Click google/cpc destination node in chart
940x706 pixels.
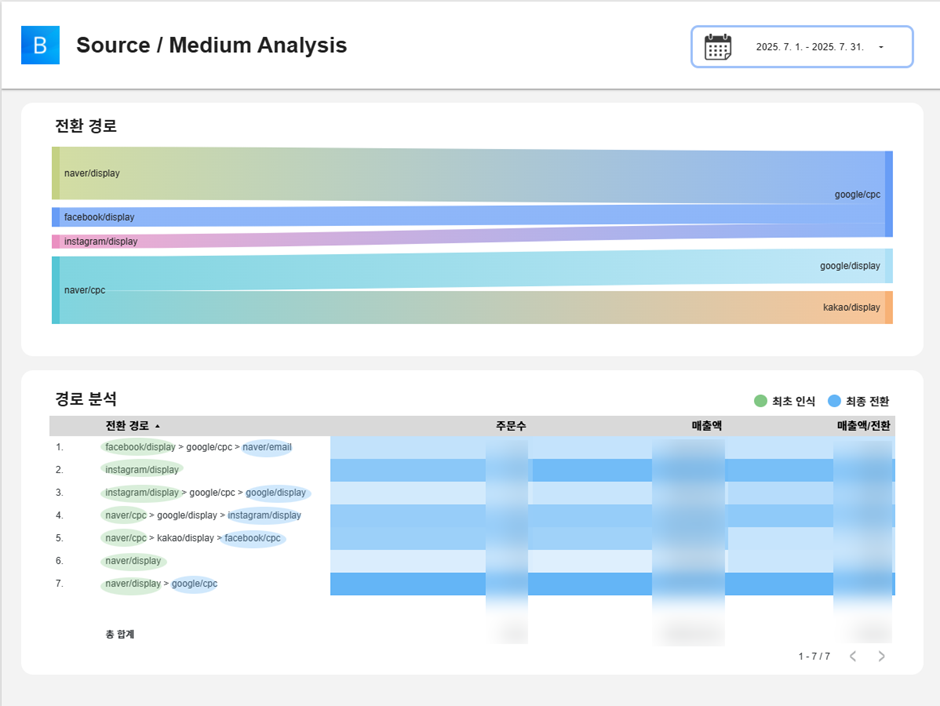point(888,194)
